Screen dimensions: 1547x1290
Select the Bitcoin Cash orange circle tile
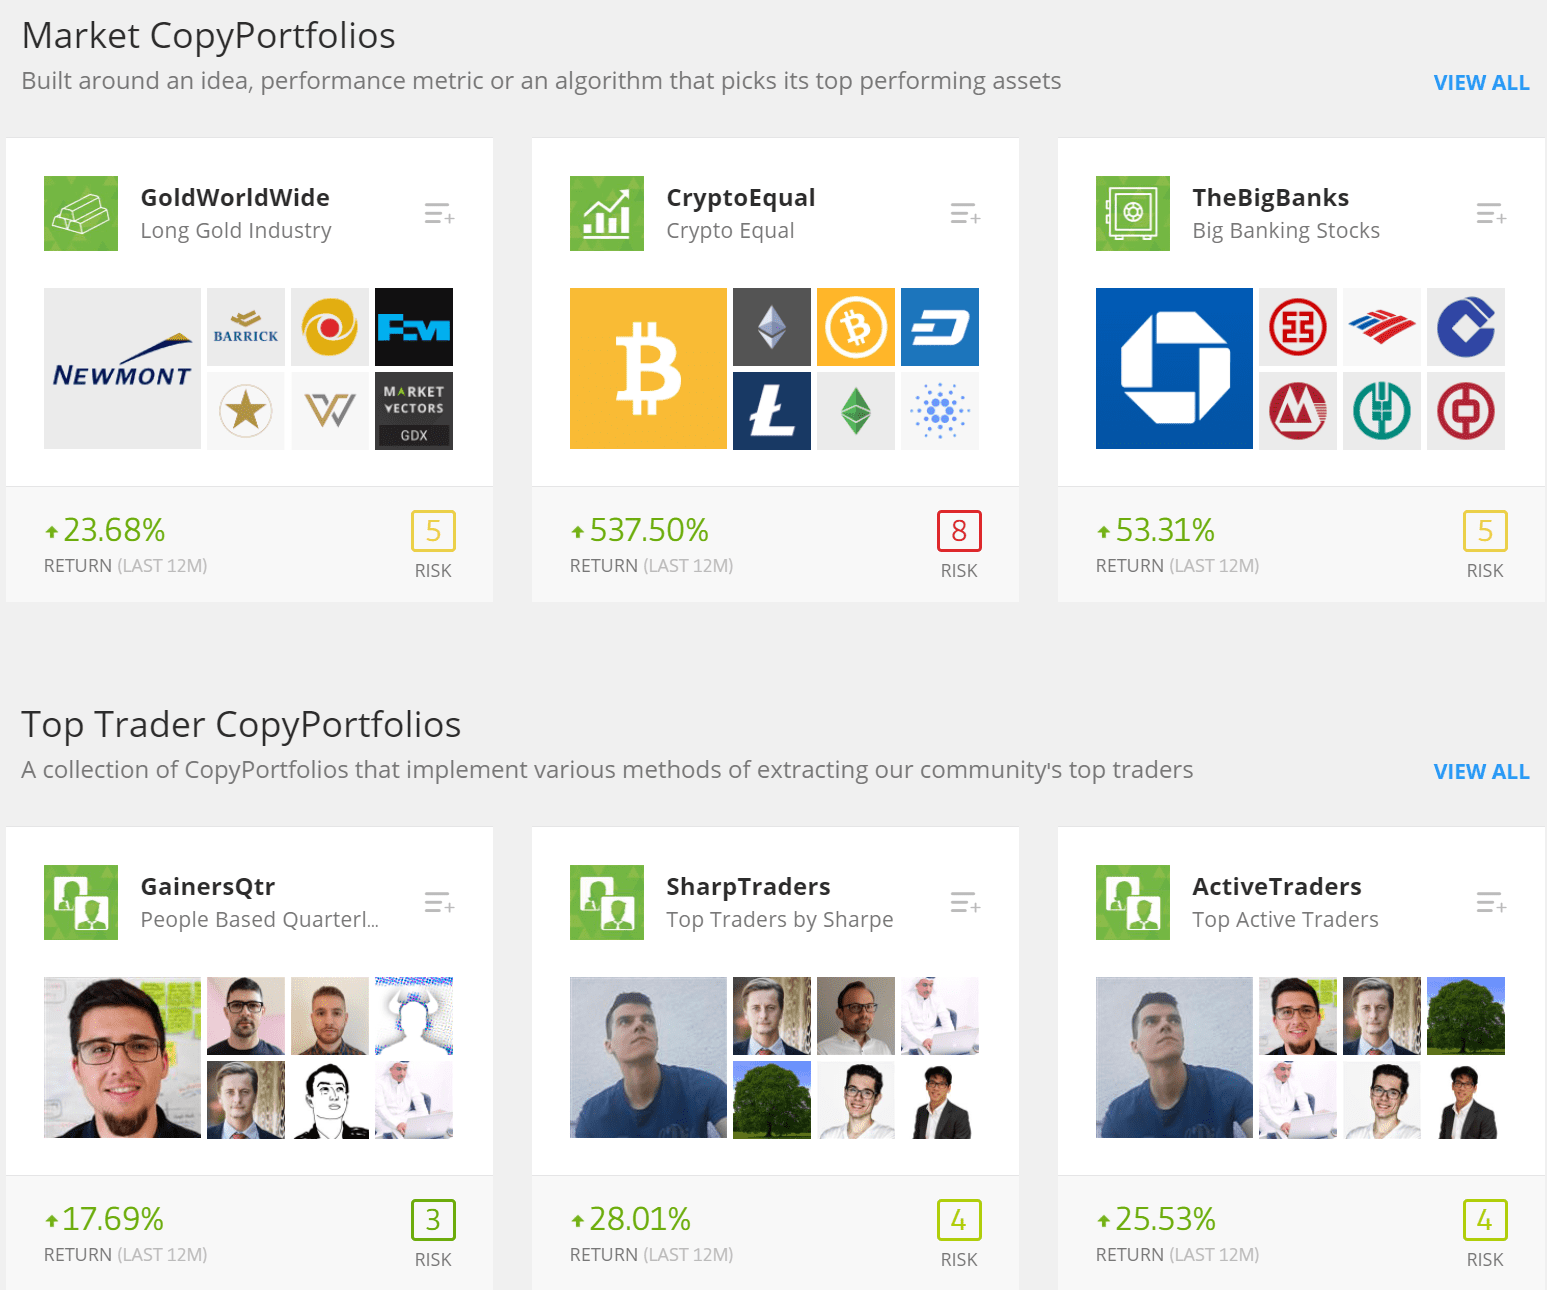point(856,327)
